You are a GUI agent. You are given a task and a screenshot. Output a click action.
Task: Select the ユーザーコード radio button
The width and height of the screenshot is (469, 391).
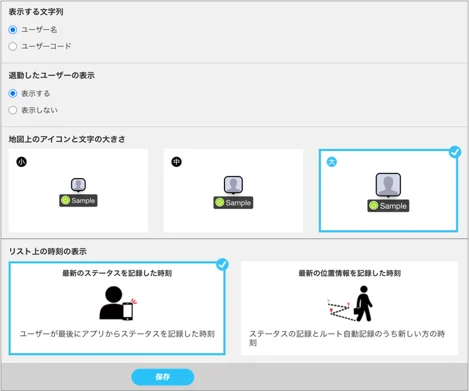tap(13, 46)
